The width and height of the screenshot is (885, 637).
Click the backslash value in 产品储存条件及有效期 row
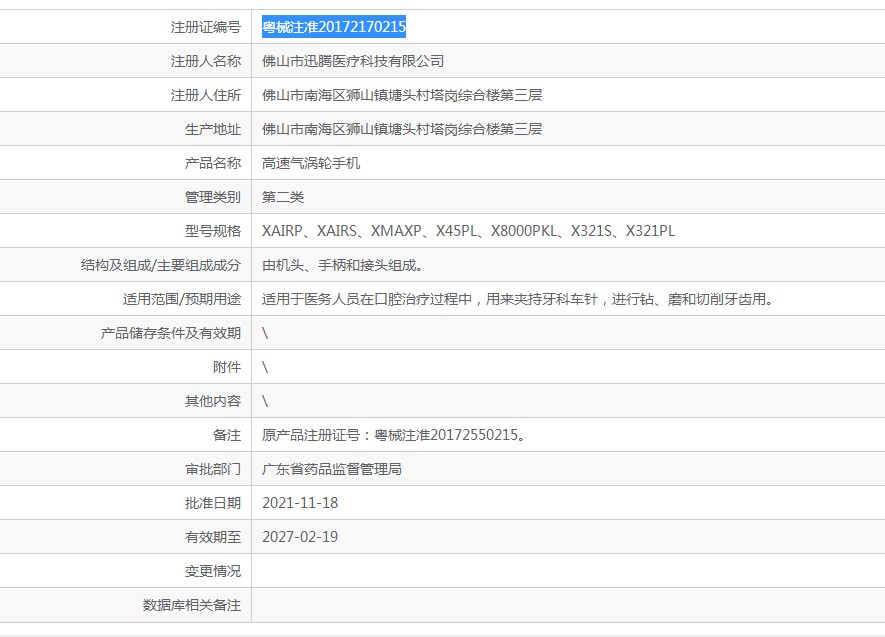tap(265, 333)
